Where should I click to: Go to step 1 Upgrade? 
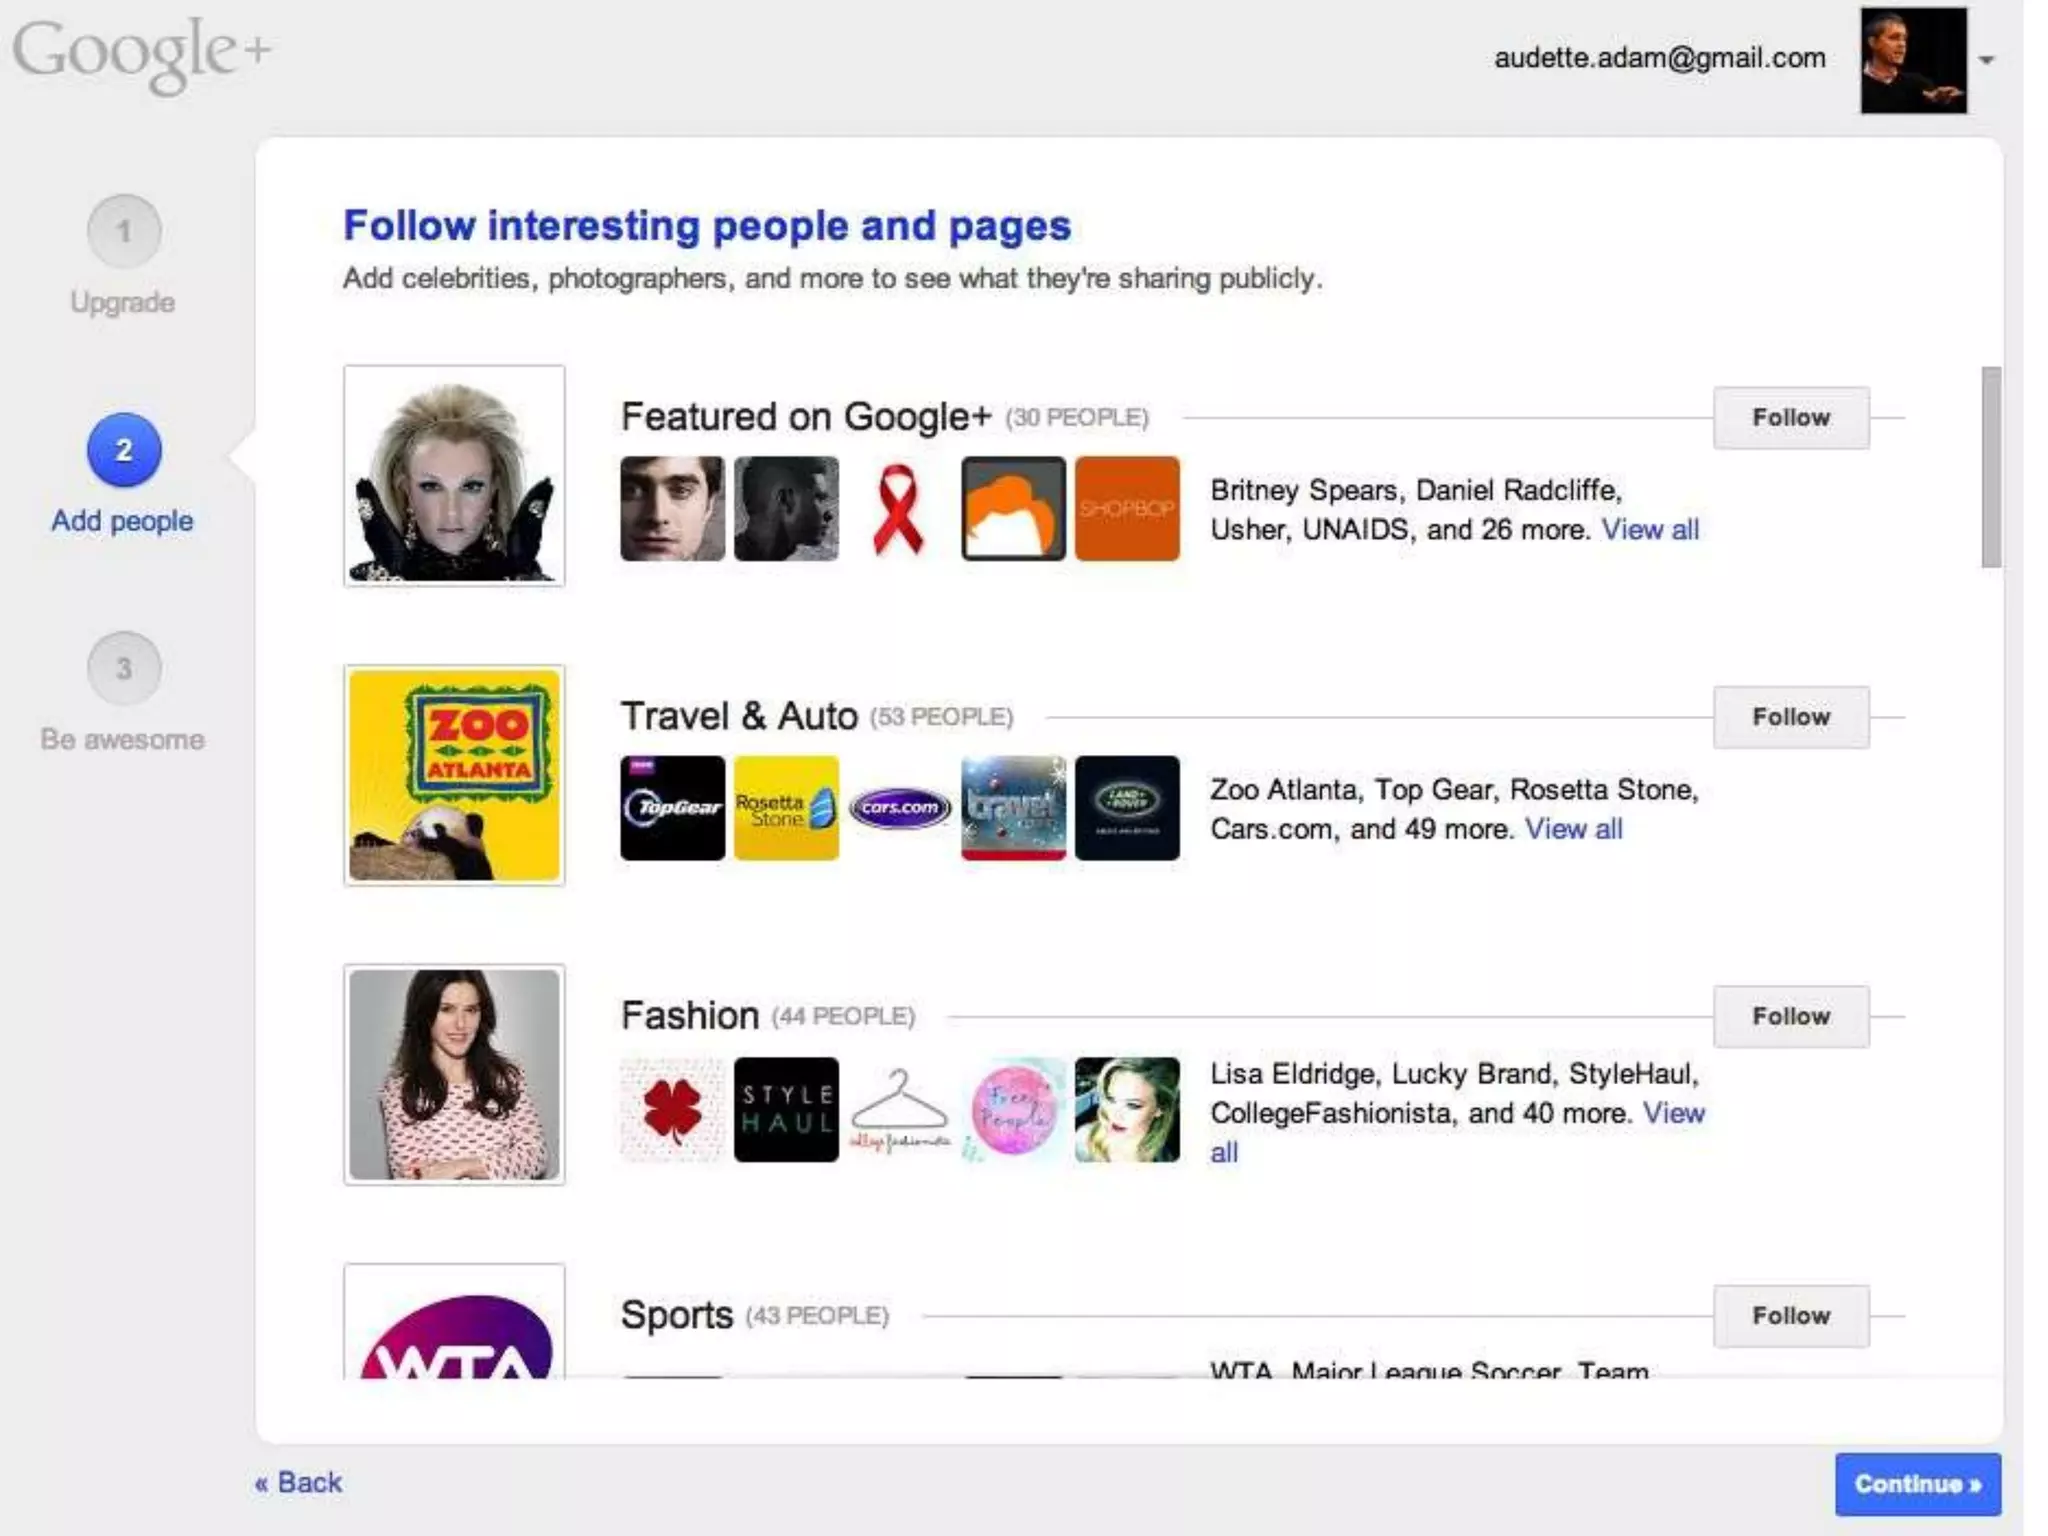coord(124,232)
